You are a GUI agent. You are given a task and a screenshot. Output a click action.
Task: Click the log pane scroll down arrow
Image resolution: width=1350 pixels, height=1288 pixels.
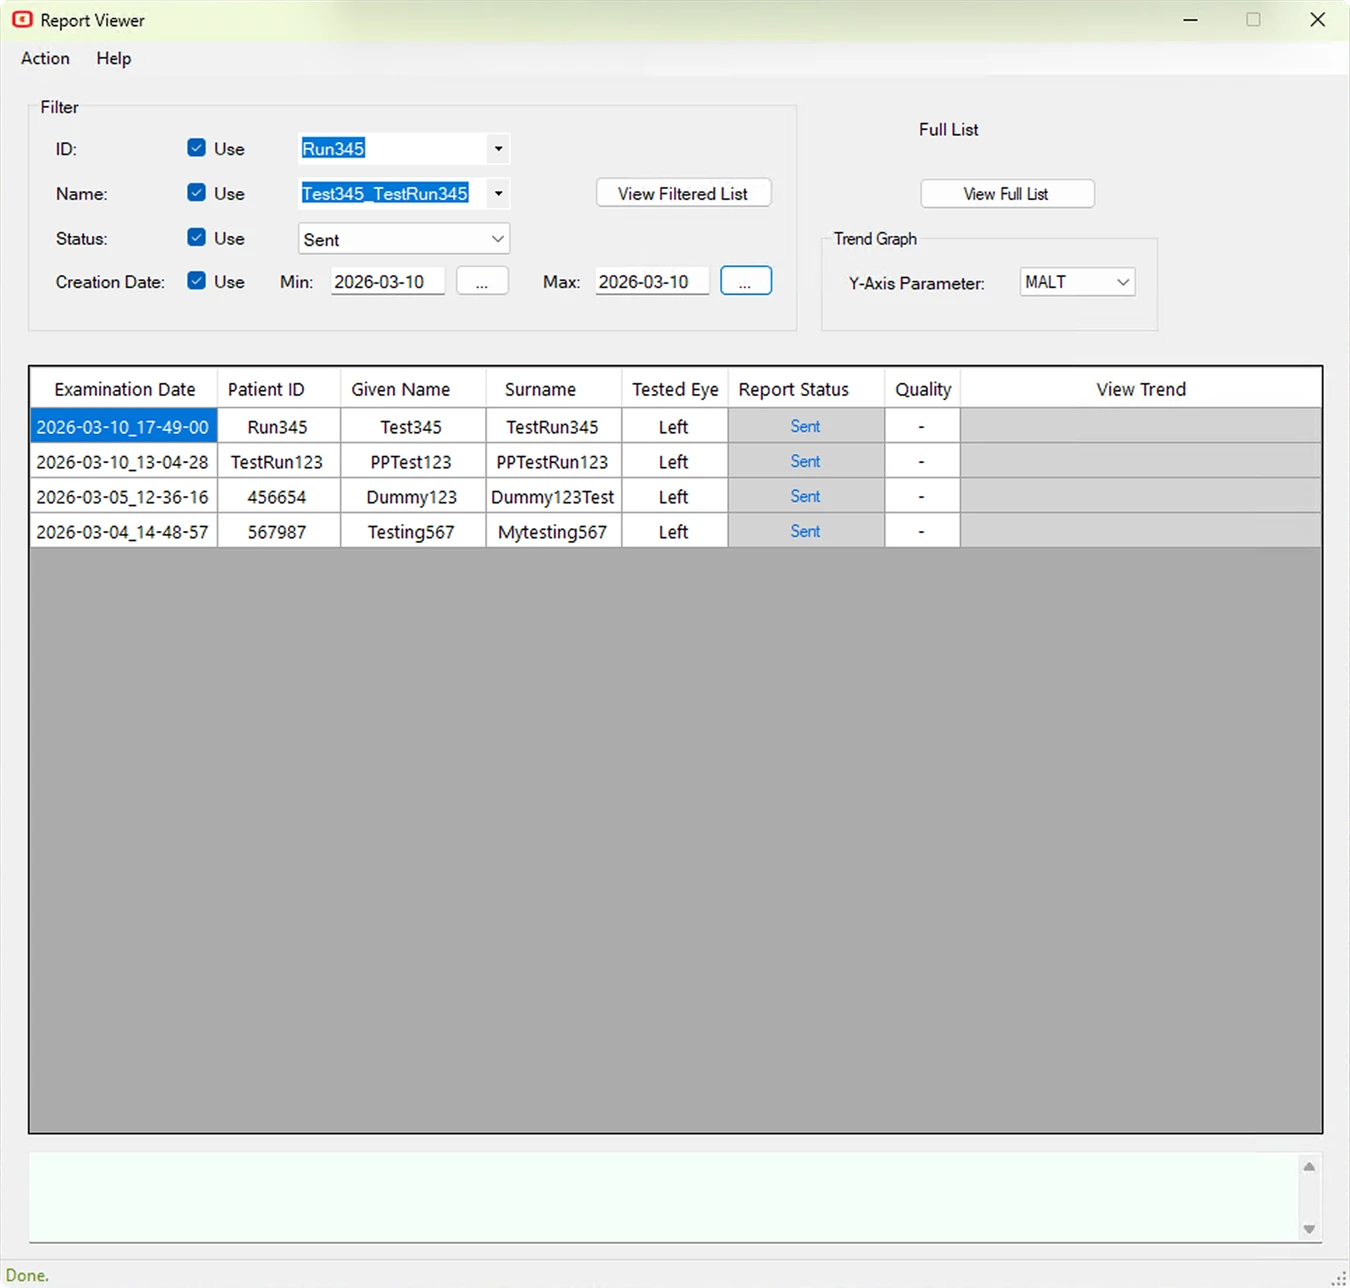(x=1309, y=1230)
